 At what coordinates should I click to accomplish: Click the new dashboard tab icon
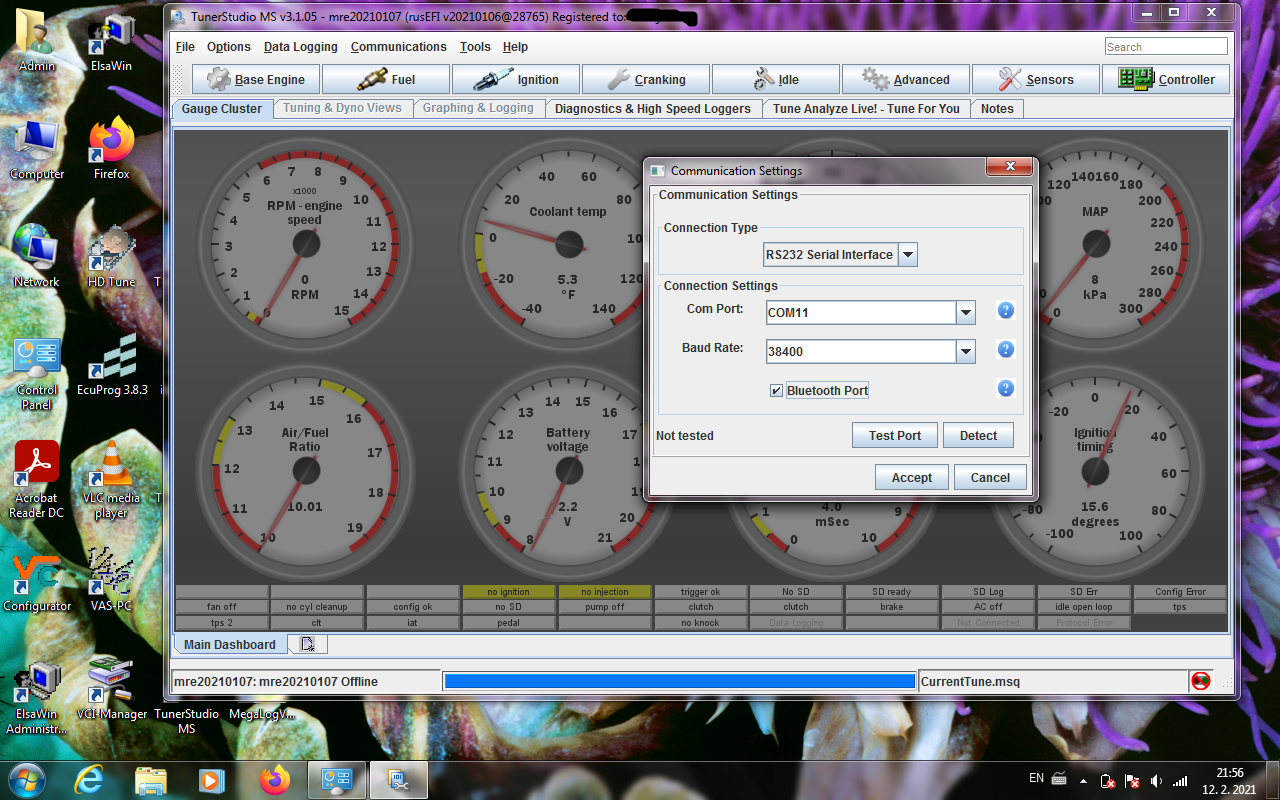pos(308,644)
